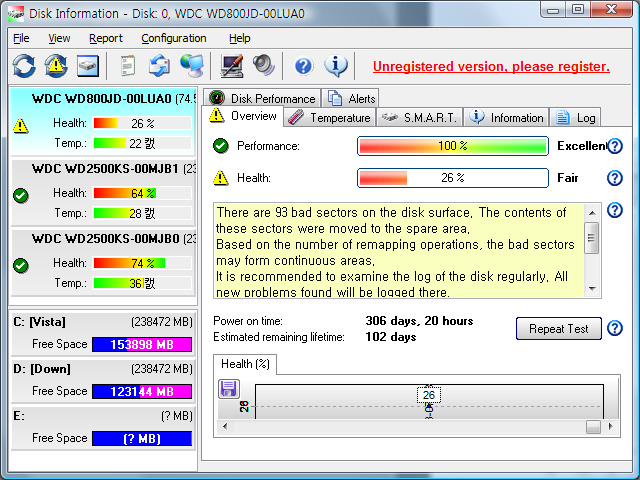640x480 pixels.
Task: Click the bad sectors description text
Action: click(x=398, y=251)
